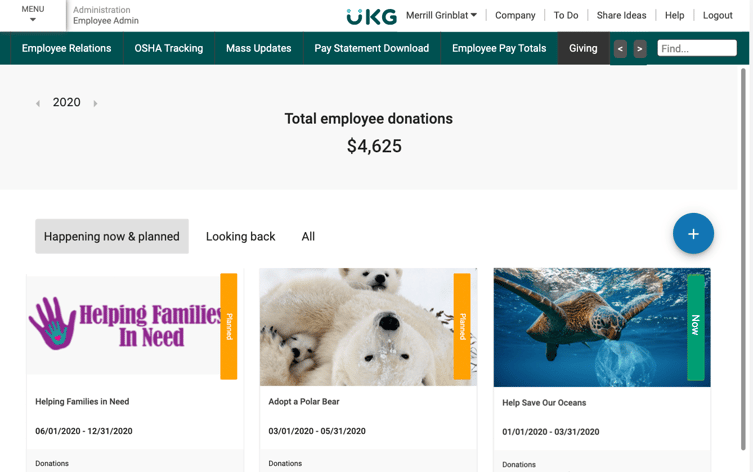Go to previous year arrow beside 2020
This screenshot has height=472, width=753.
tap(38, 103)
